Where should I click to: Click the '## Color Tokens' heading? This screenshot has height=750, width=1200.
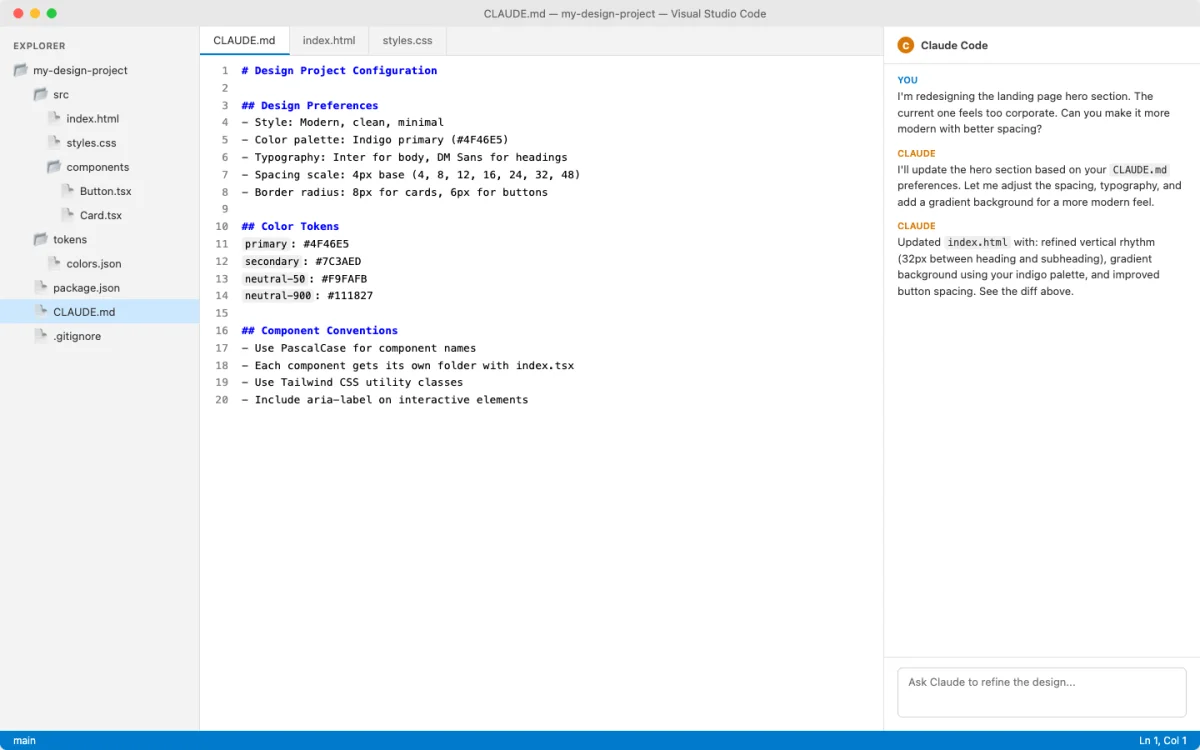290,227
